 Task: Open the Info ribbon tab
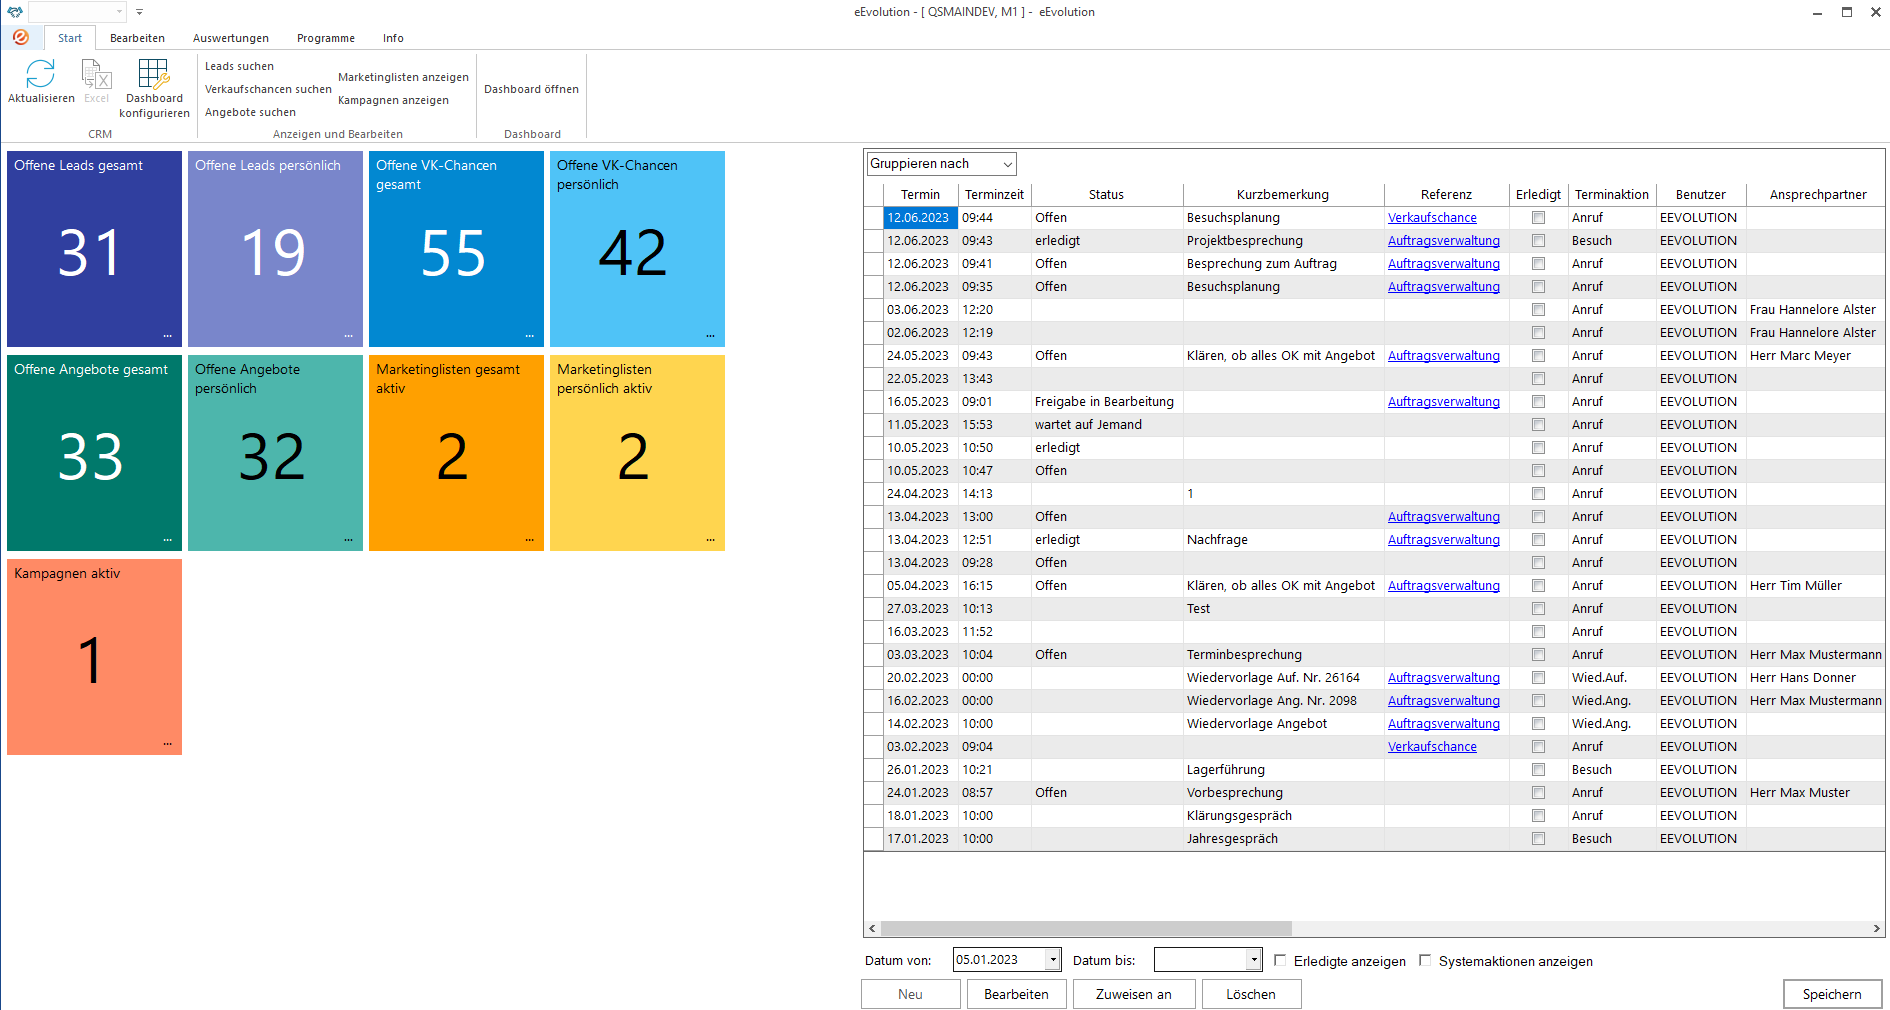click(393, 38)
